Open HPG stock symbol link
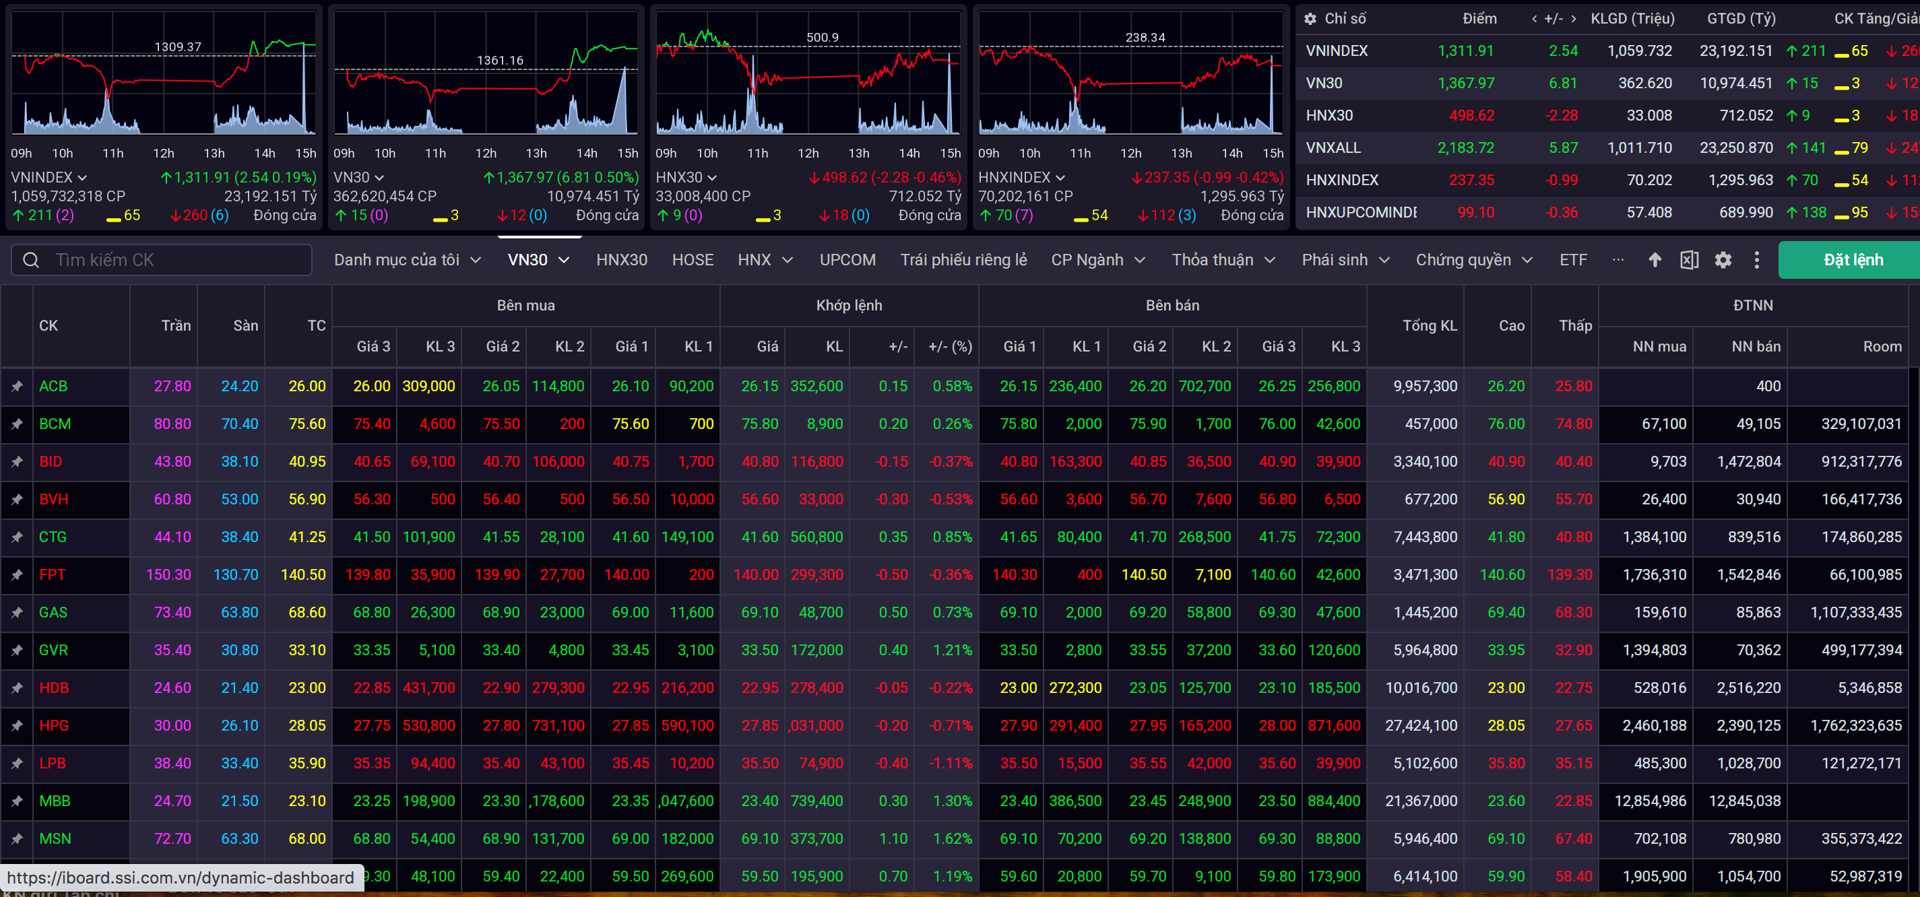1920x897 pixels. tap(54, 726)
